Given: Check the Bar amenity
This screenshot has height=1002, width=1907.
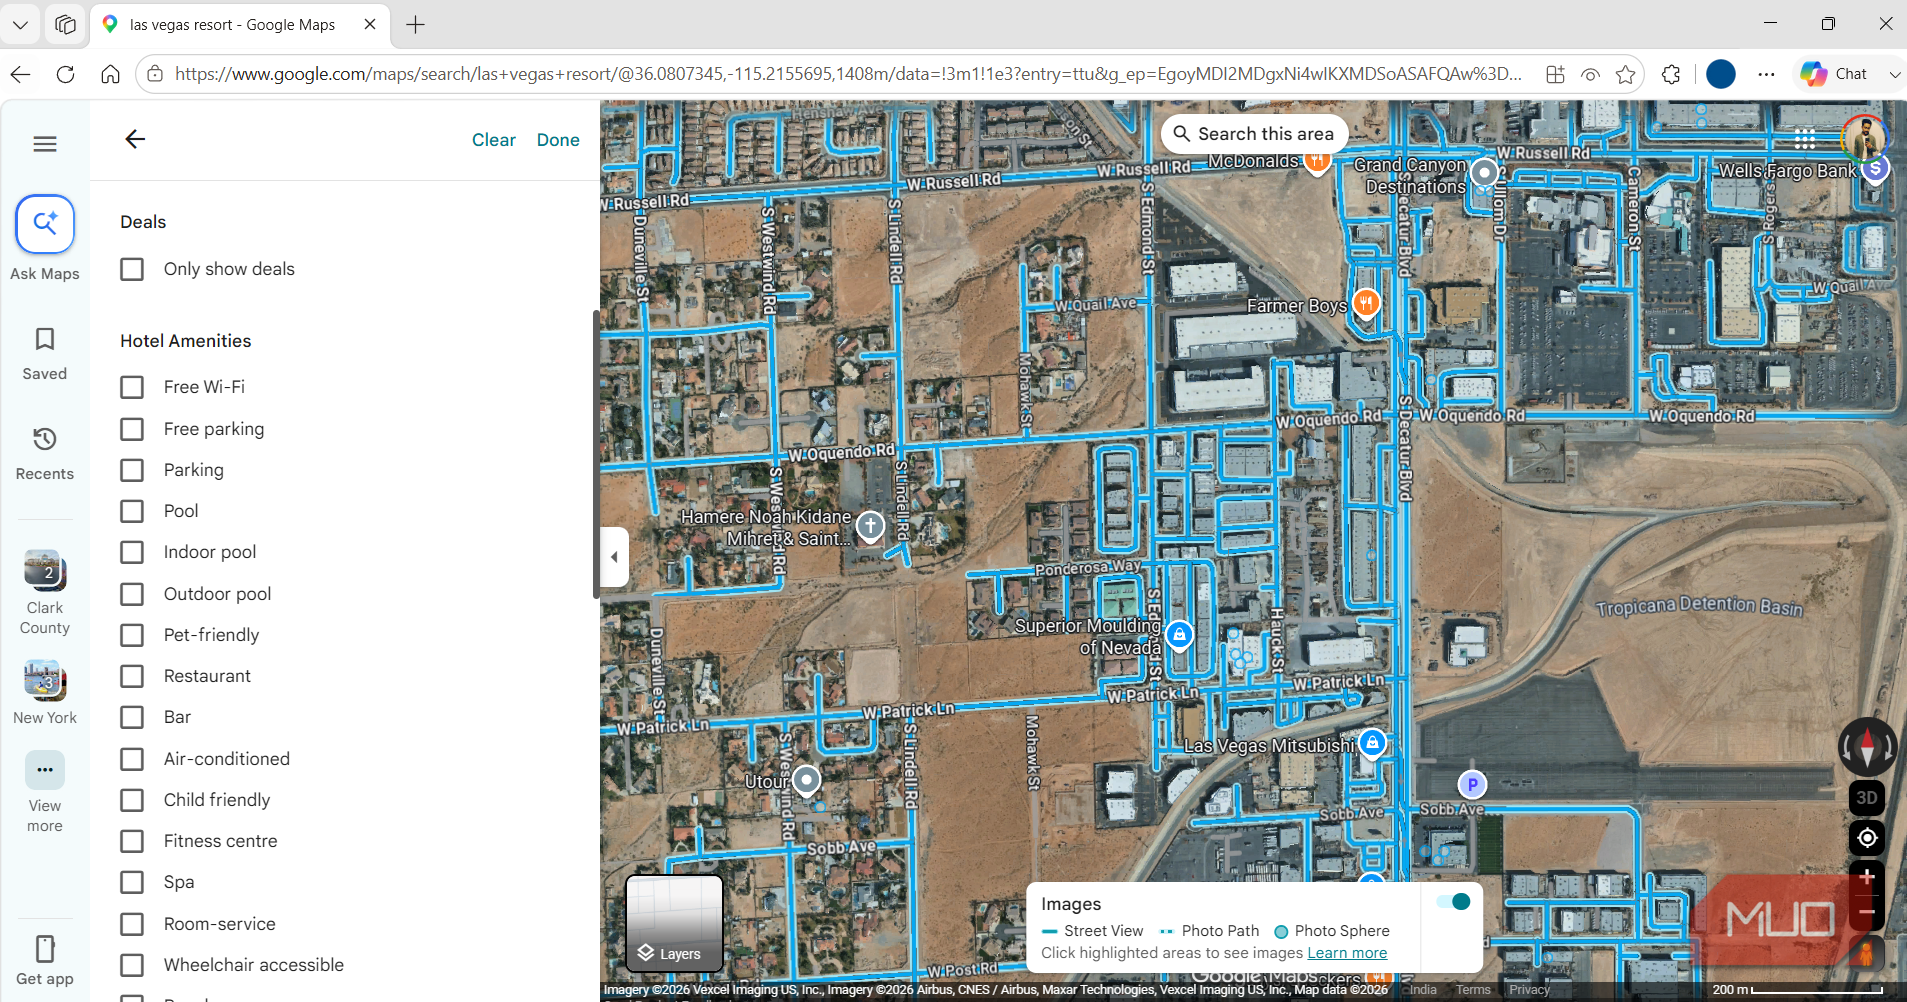Looking at the screenshot, I should point(132,717).
